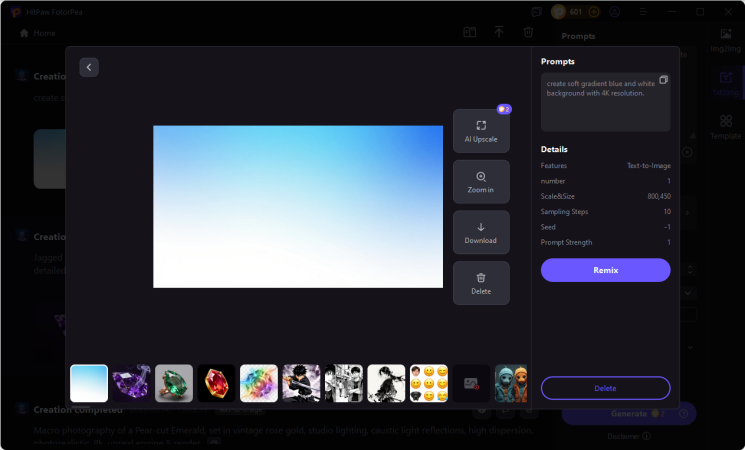Open the Home tab

[38, 33]
